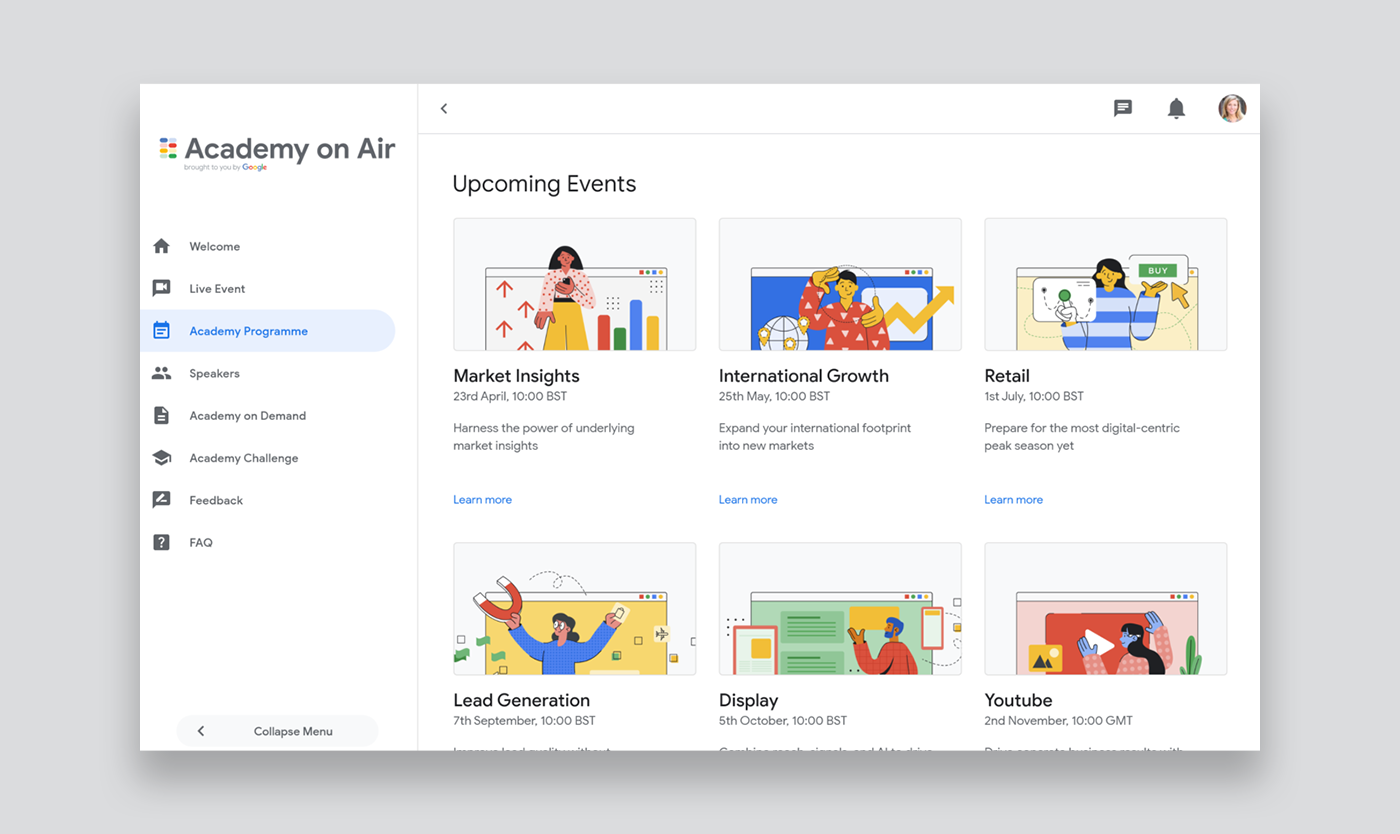Open the user profile avatar
Viewport: 1400px width, 834px height.
(1232, 108)
